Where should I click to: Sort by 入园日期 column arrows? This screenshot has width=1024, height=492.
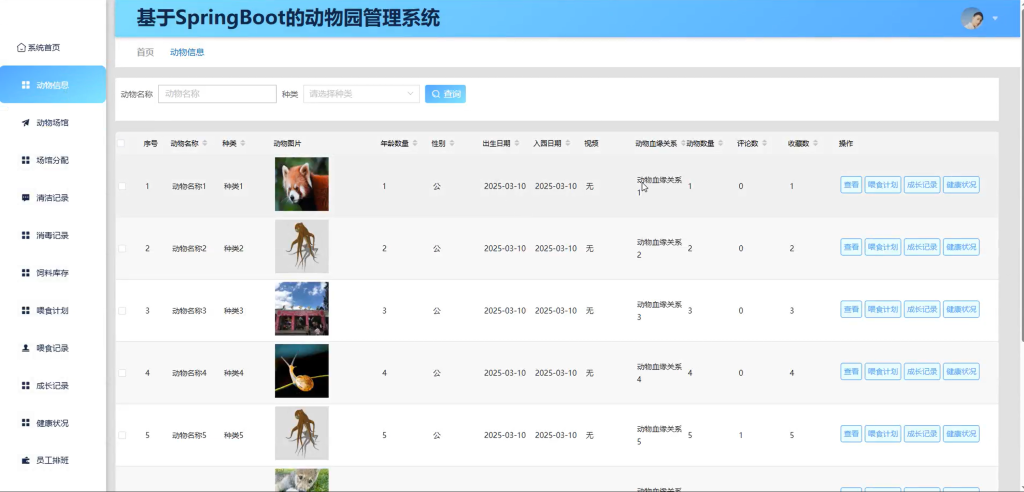click(x=568, y=143)
